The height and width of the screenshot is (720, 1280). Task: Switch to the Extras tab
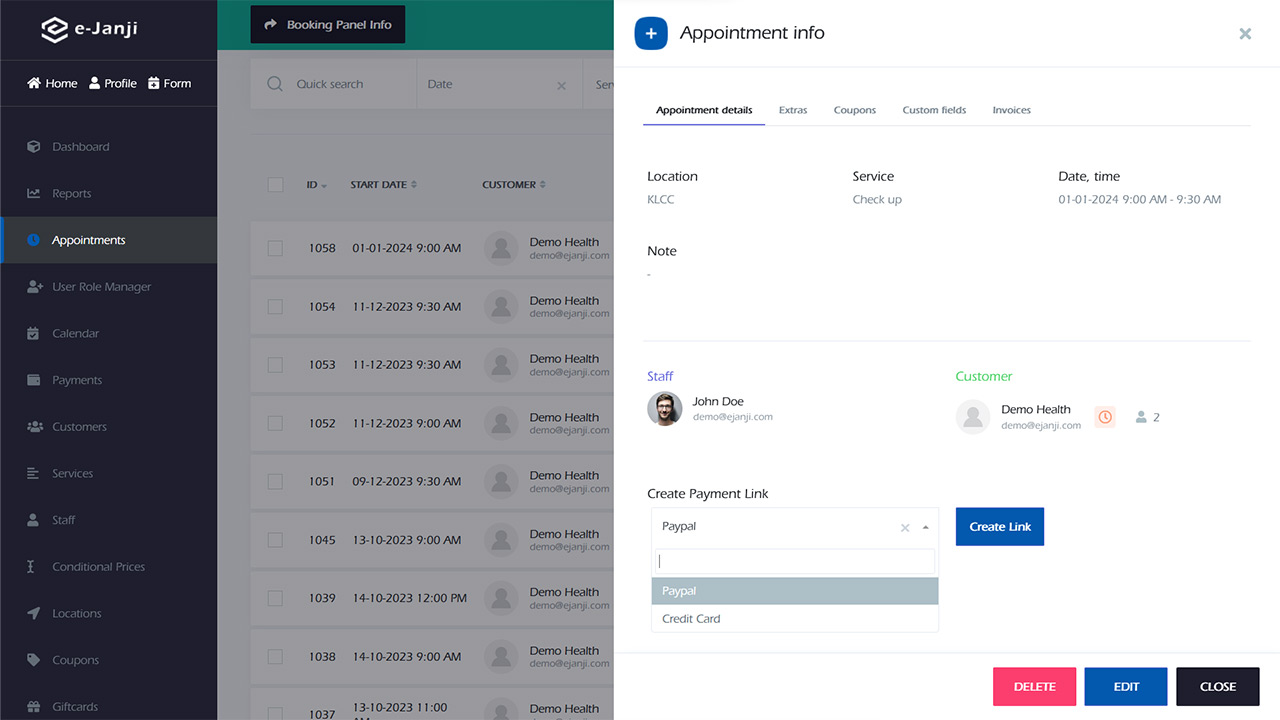tap(793, 110)
